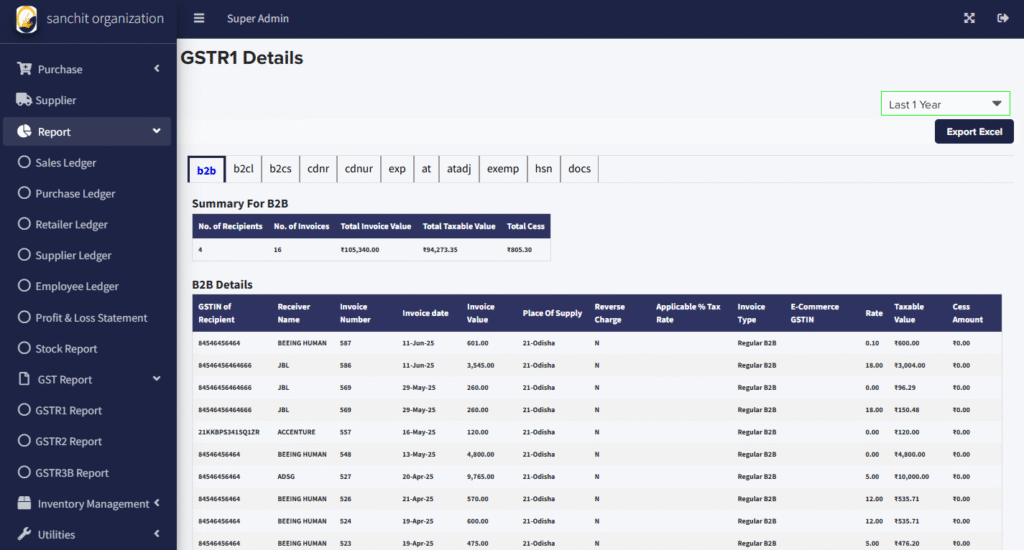Click the logout icon in header
This screenshot has width=1024, height=550.
coord(1002,18)
